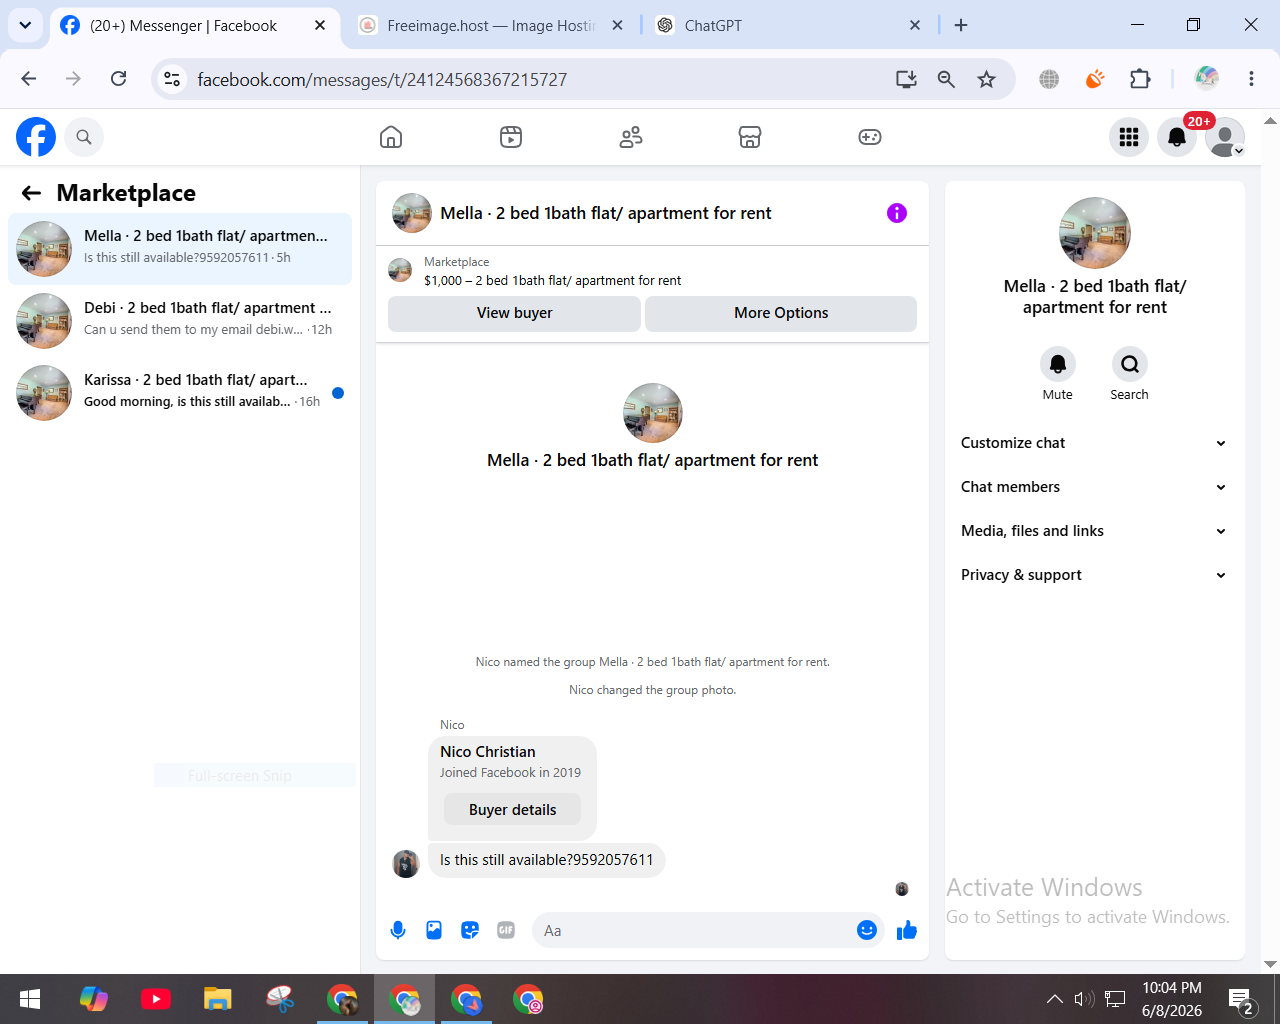
Task: Click the Nico Christian name in buyer card
Action: pos(488,752)
